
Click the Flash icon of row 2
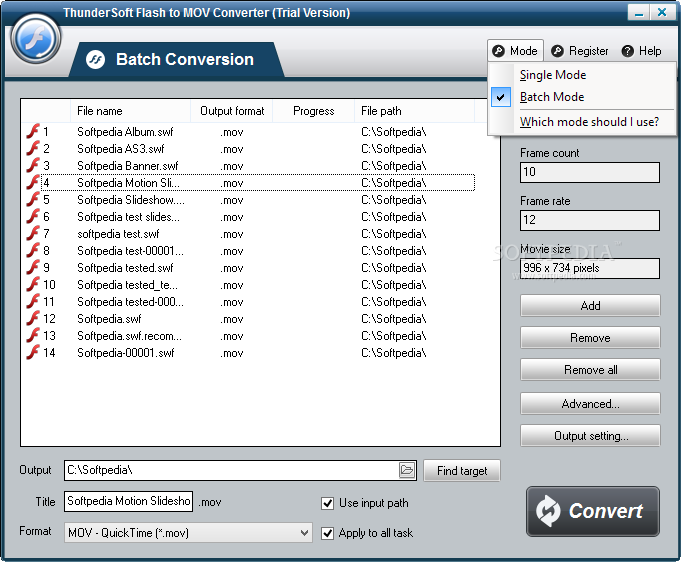pos(33,148)
